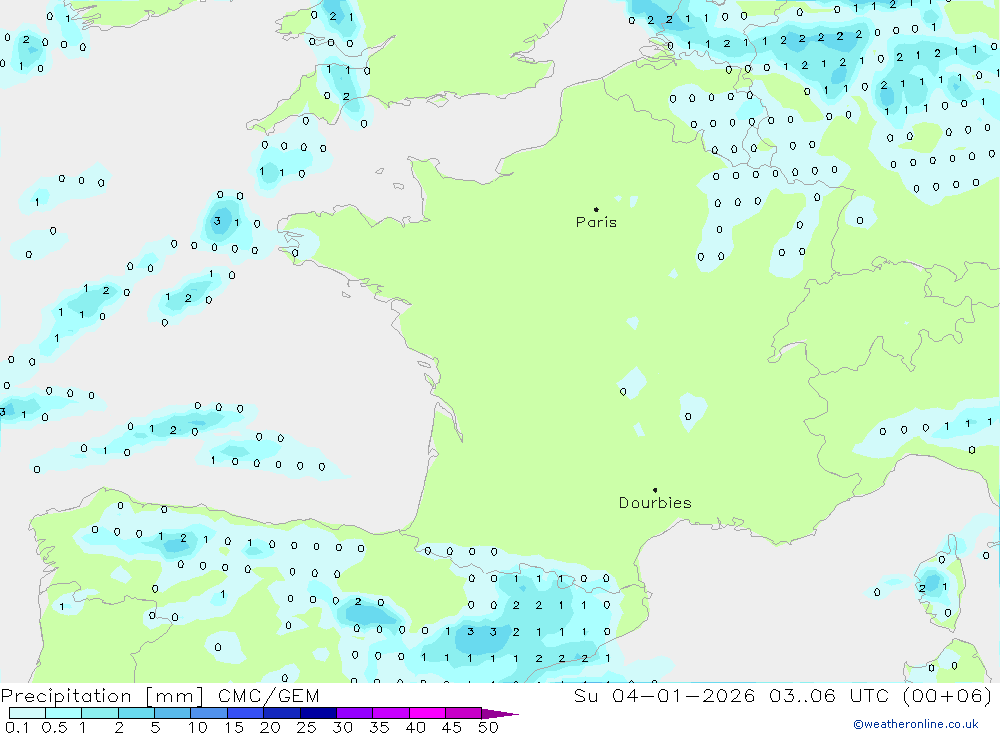This screenshot has height=733, width=1000.
Task: Pick the legend swatch between 5 and 10
Action: point(172,713)
